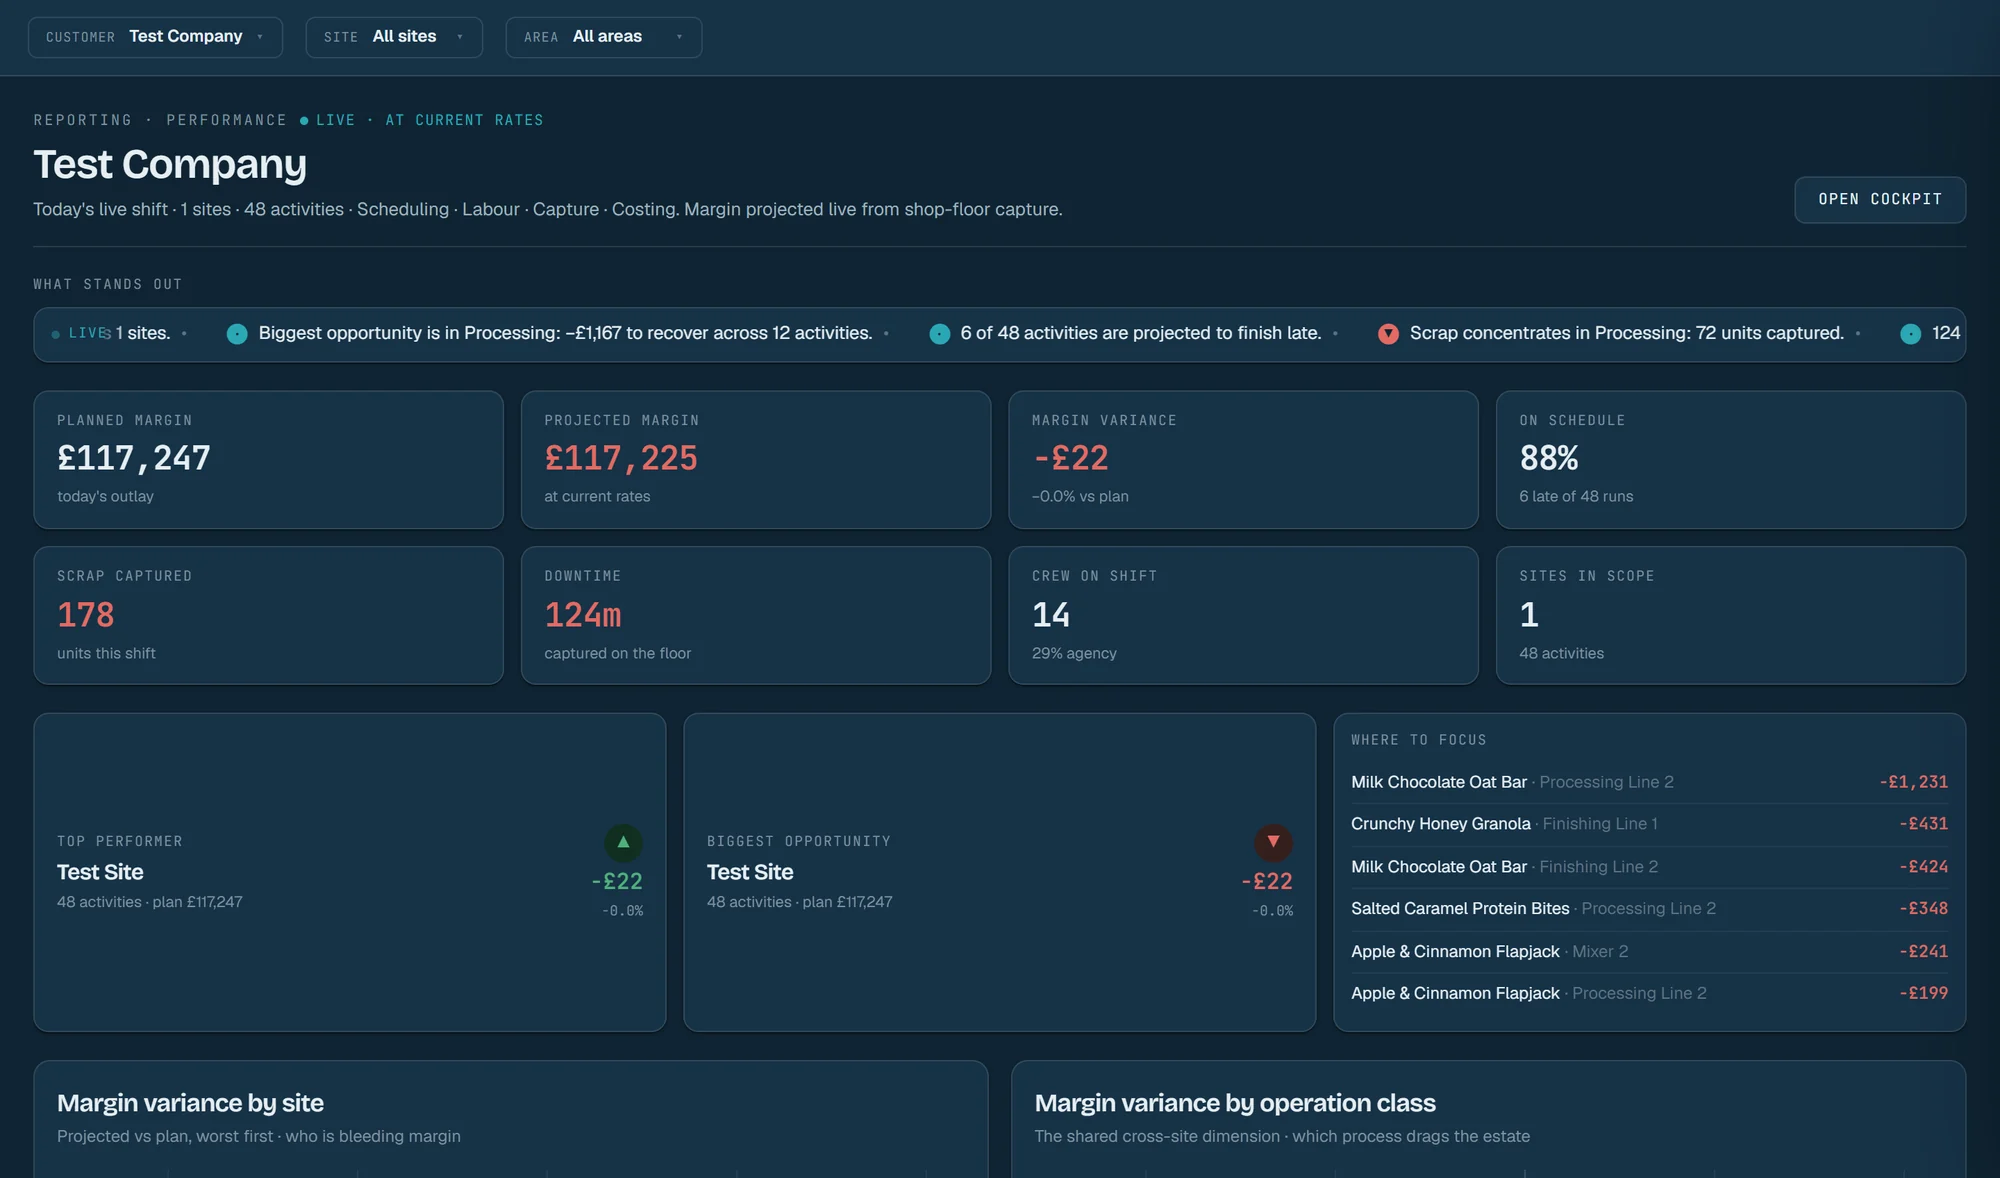Viewport: 2000px width, 1178px height.
Task: Click the 6 of 48 activities late insight
Action: pos(1141,333)
